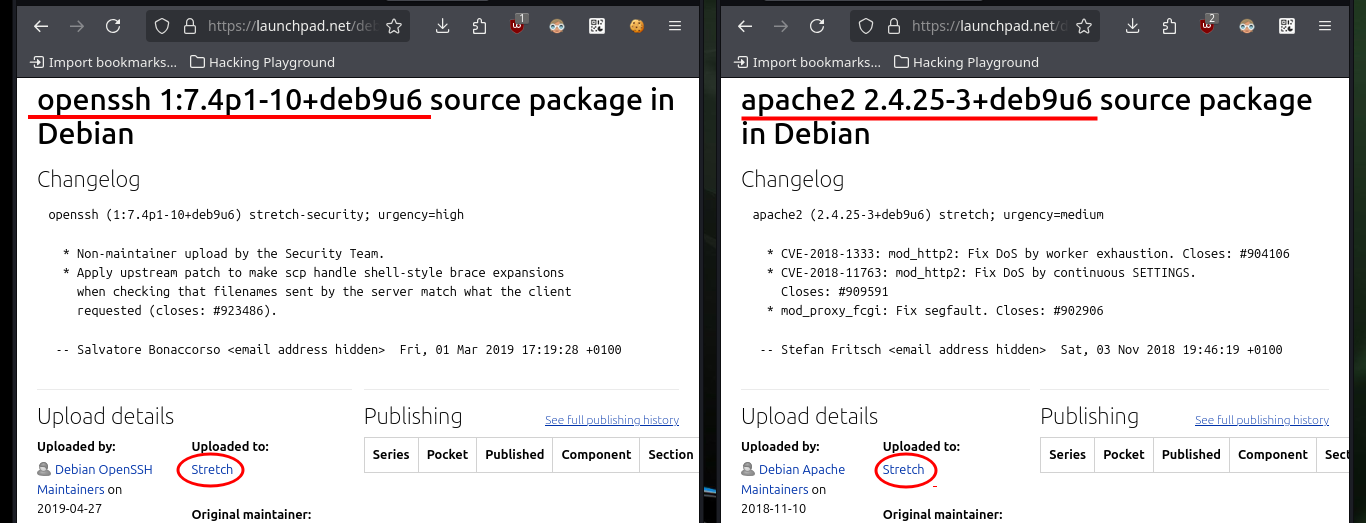Click the cookie extension icon in left window
The width and height of the screenshot is (1366, 523).
tap(635, 26)
